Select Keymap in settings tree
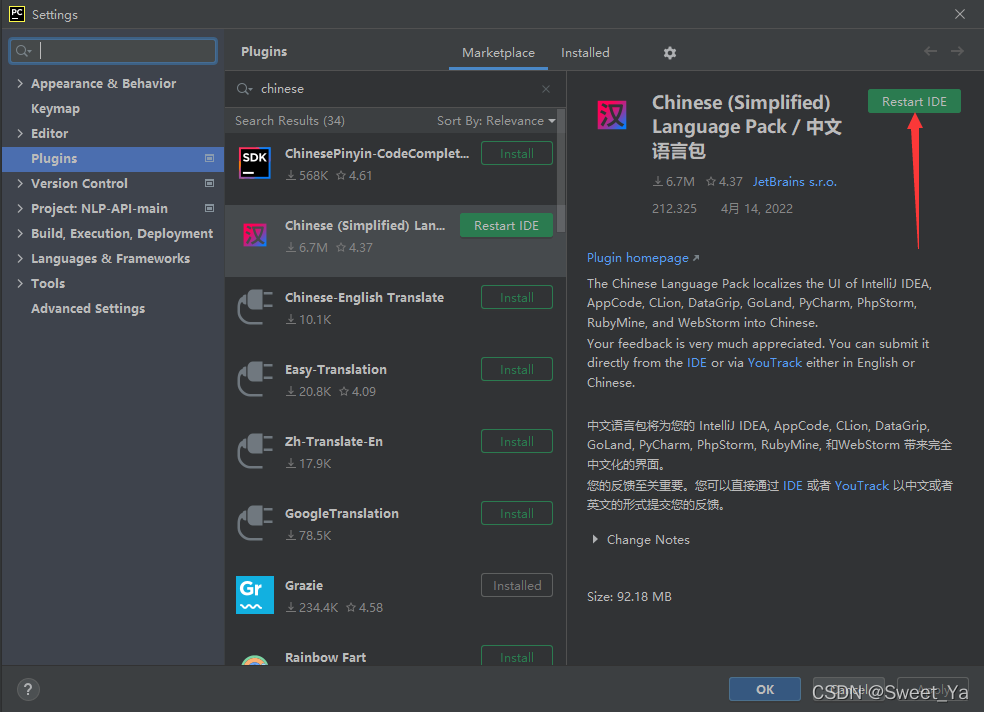 (55, 109)
